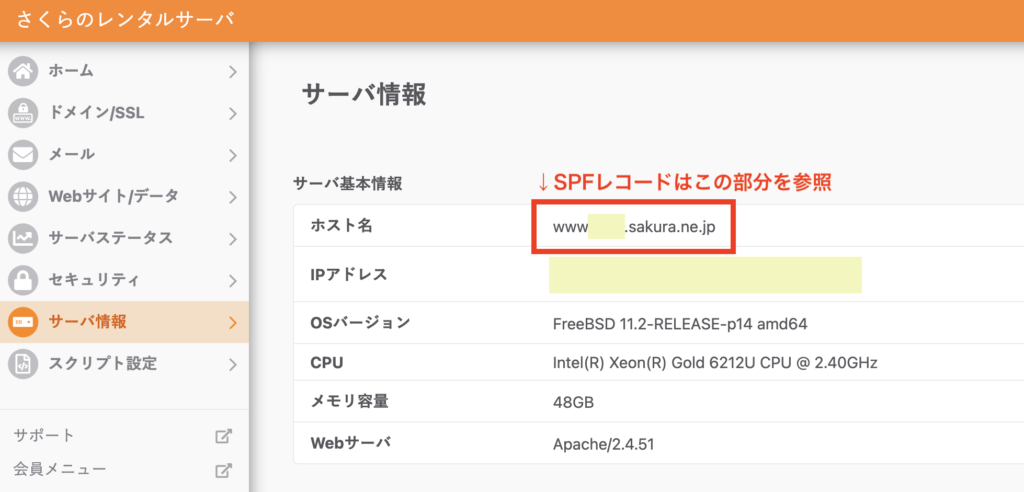This screenshot has height=492, width=1024.
Task: Expand the ホーム menu chevron
Action: click(232, 72)
